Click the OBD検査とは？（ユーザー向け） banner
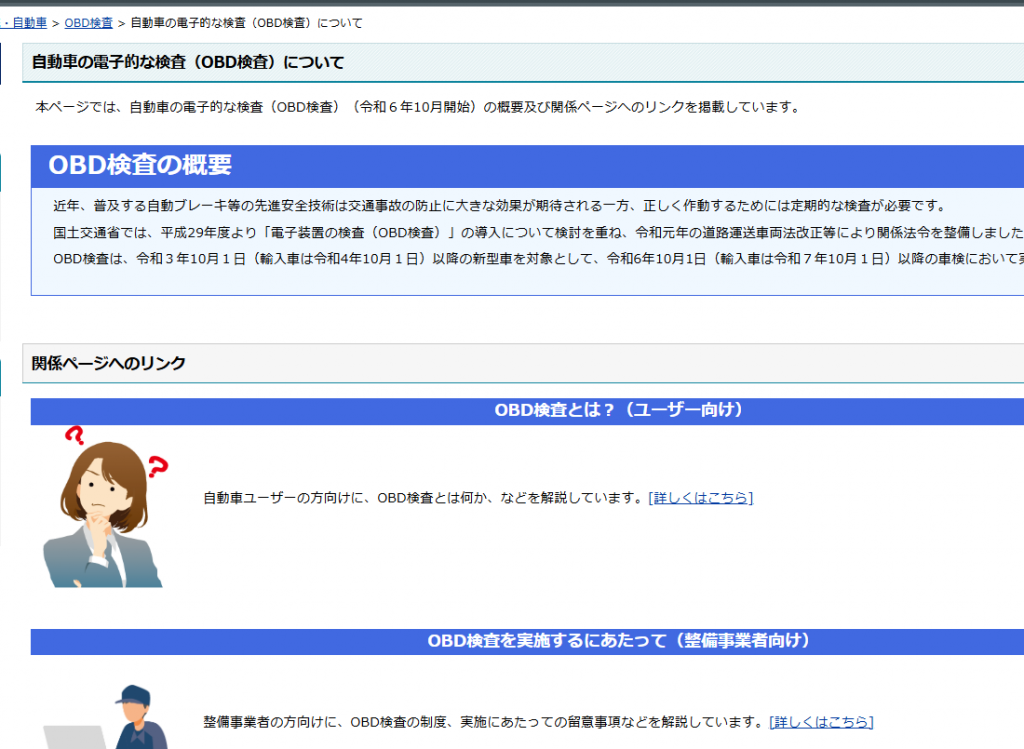This screenshot has width=1024, height=749. coord(527,411)
